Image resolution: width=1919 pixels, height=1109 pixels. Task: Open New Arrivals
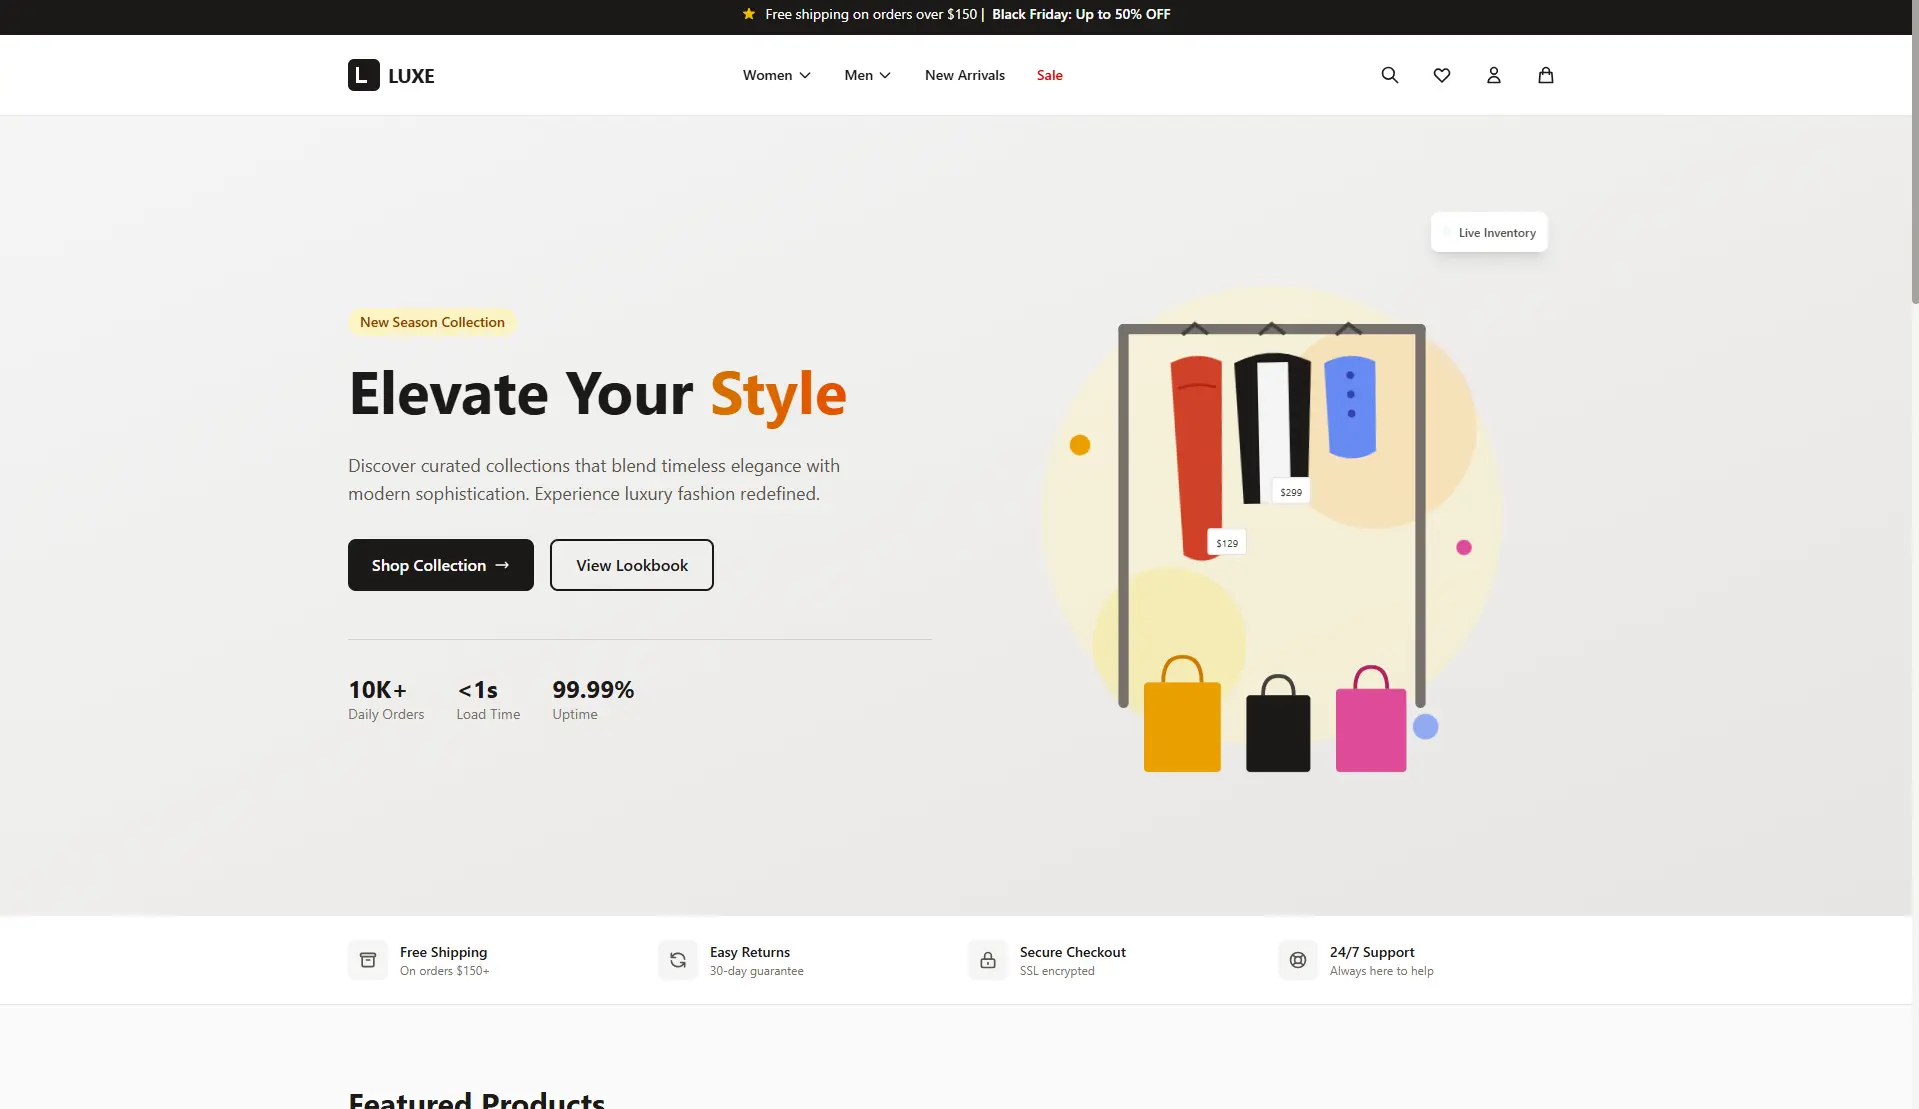tap(963, 75)
